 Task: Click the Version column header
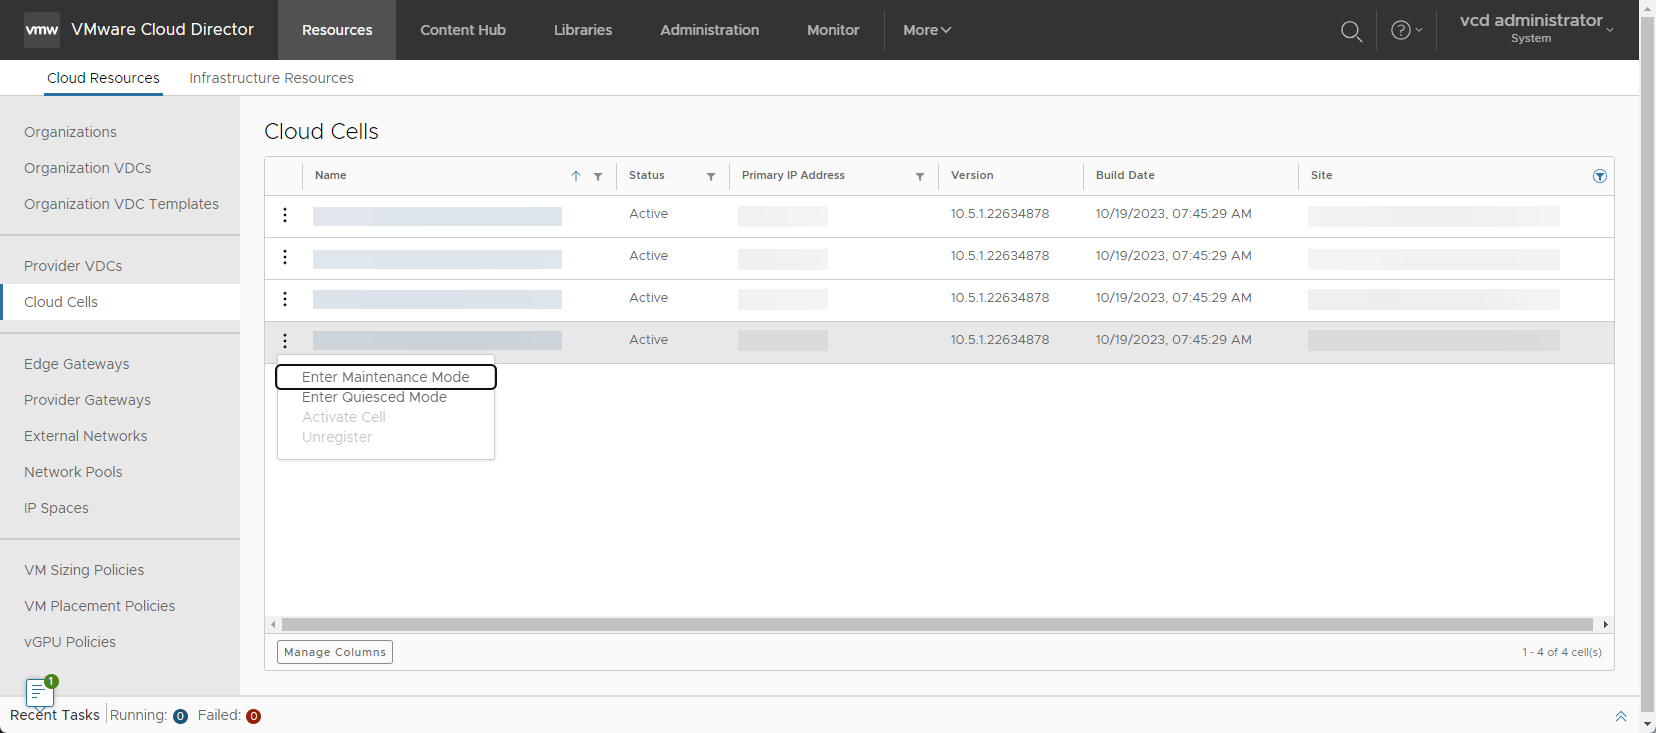[x=972, y=175]
